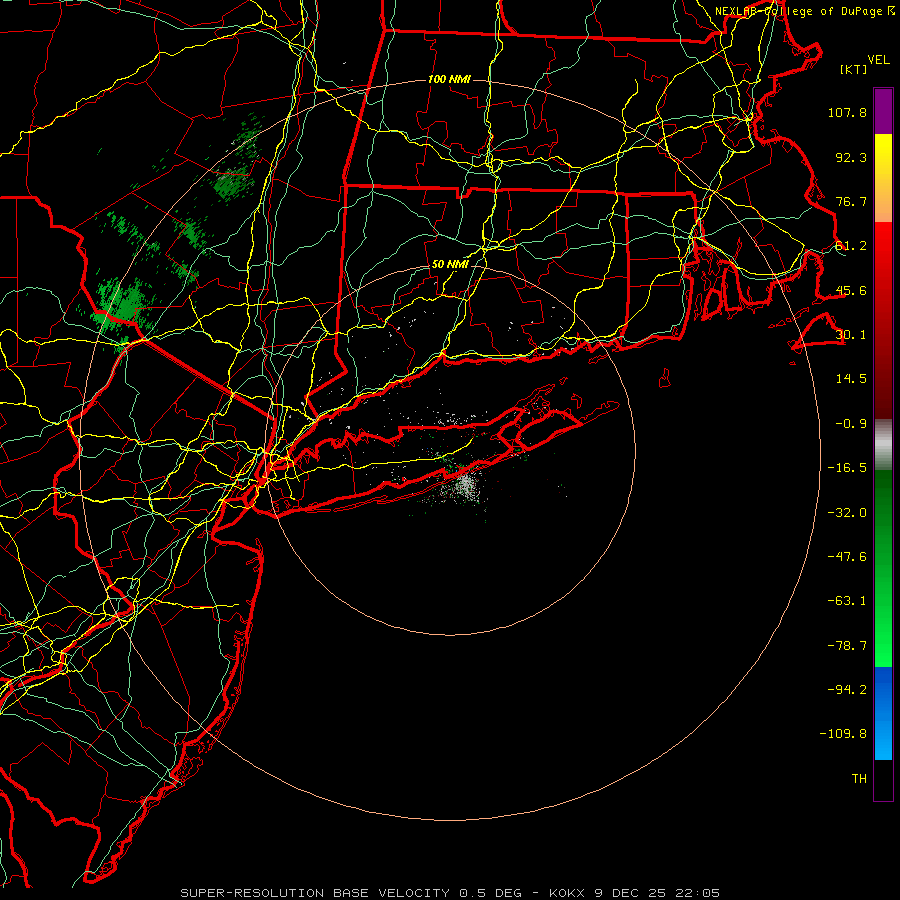Click the 107.8 velocity scale value
This screenshot has height=900, width=900.
point(847,112)
